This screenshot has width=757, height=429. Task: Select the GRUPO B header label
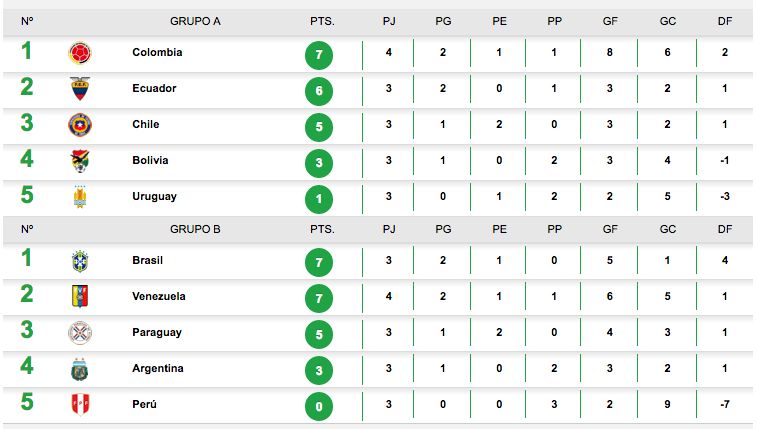pyautogui.click(x=195, y=229)
